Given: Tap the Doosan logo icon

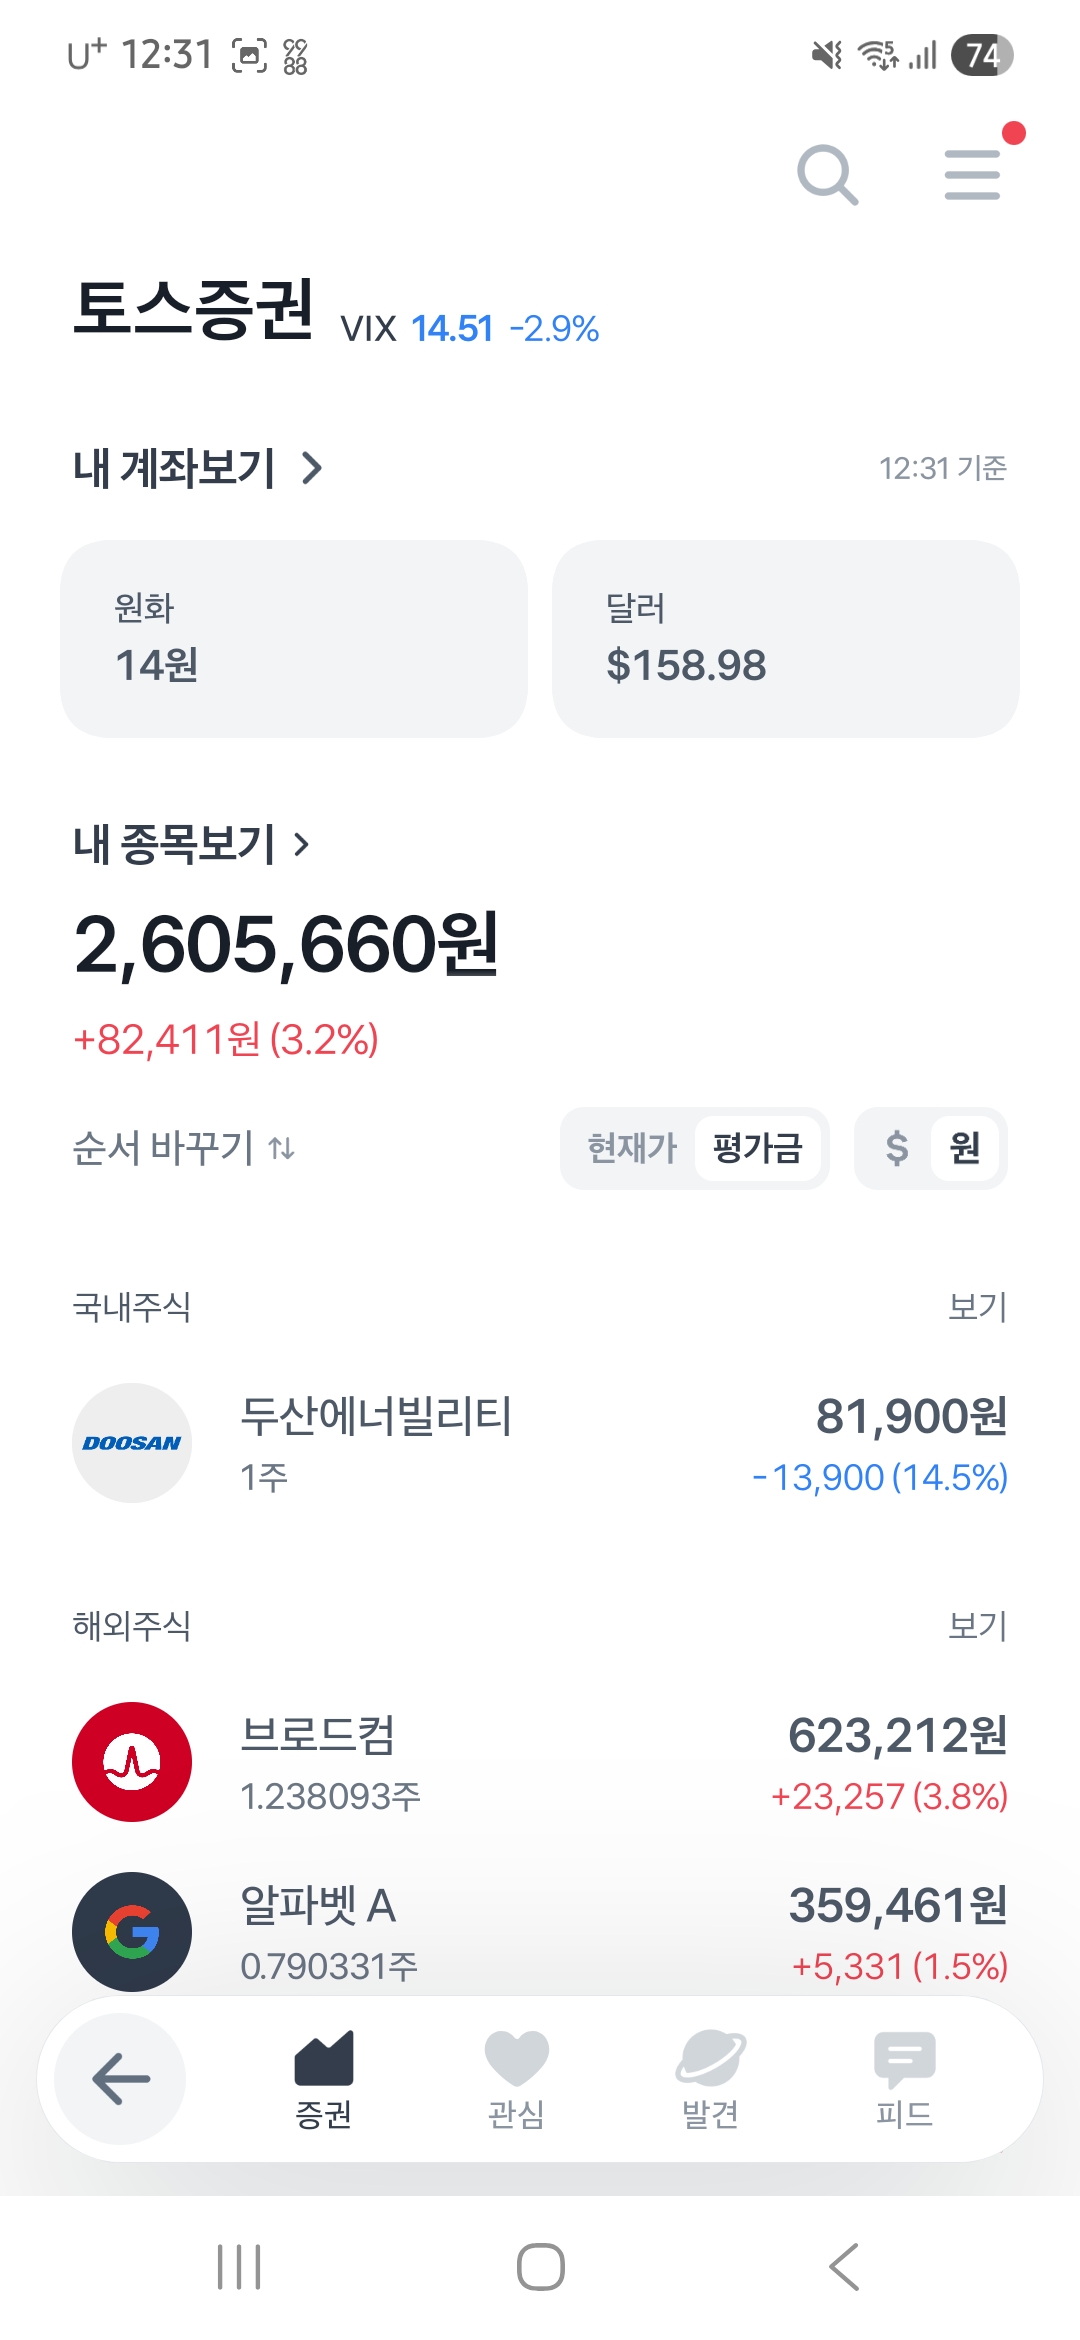Looking at the screenshot, I should pos(132,1443).
